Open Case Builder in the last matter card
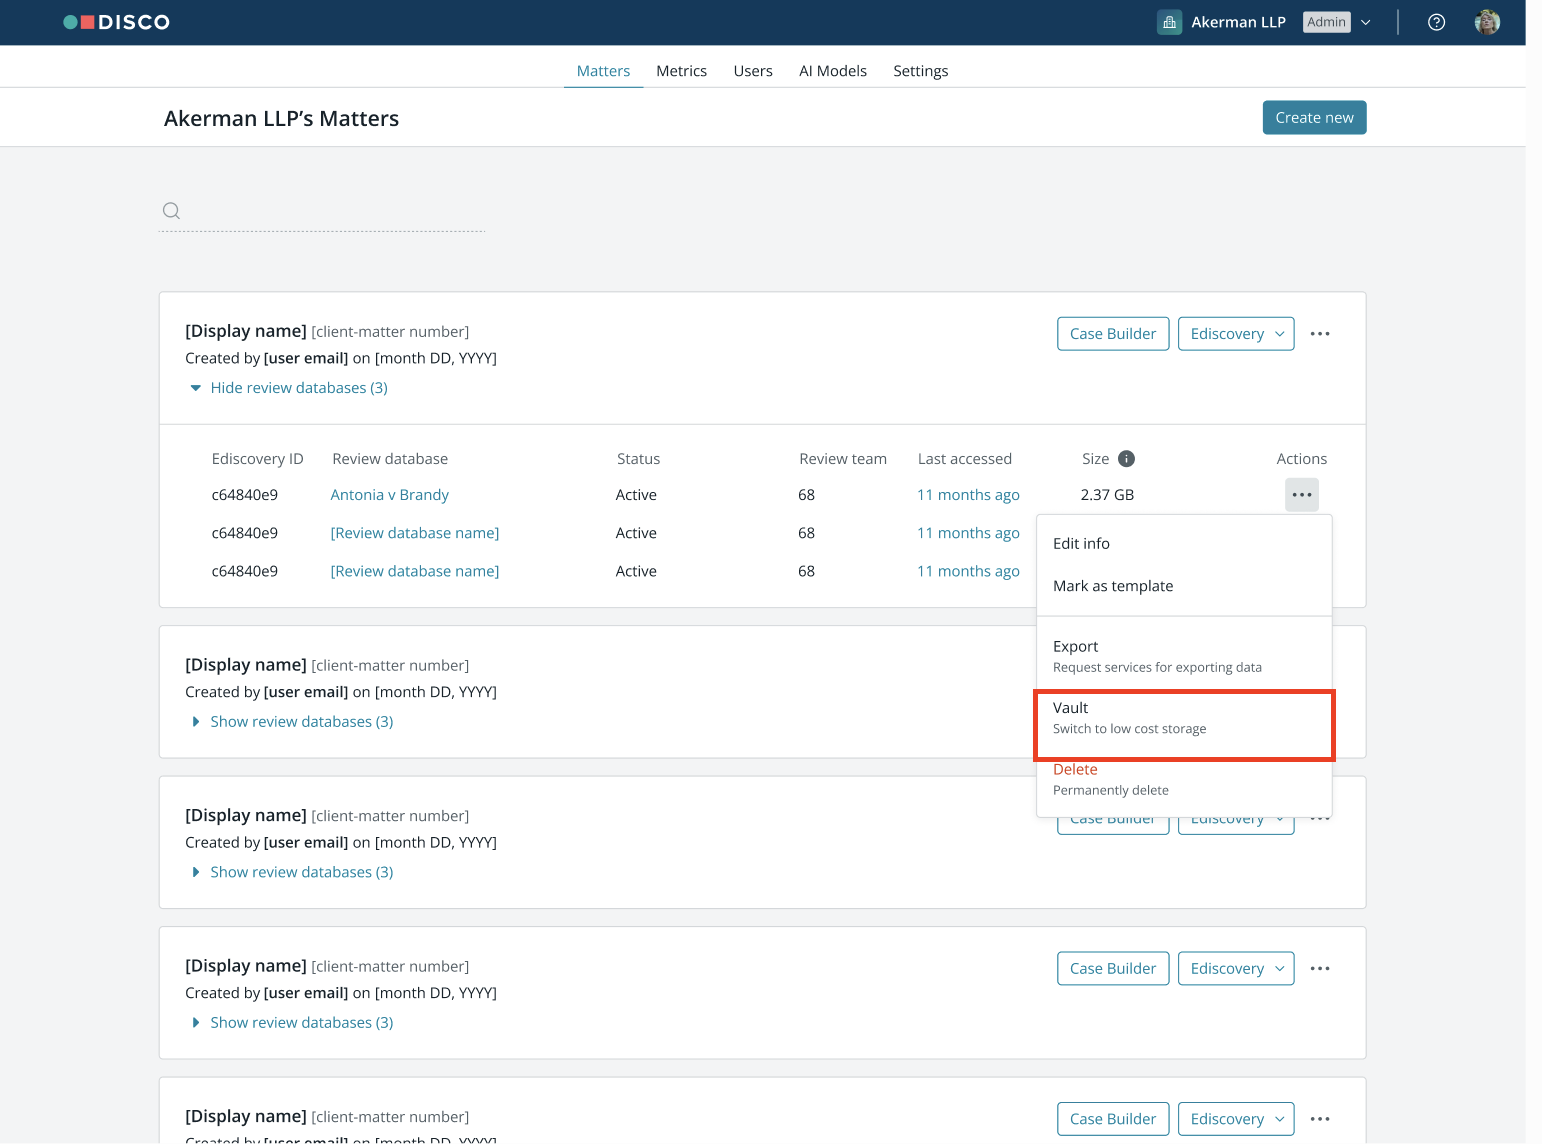Image resolution: width=1542 pixels, height=1144 pixels. click(1113, 1119)
